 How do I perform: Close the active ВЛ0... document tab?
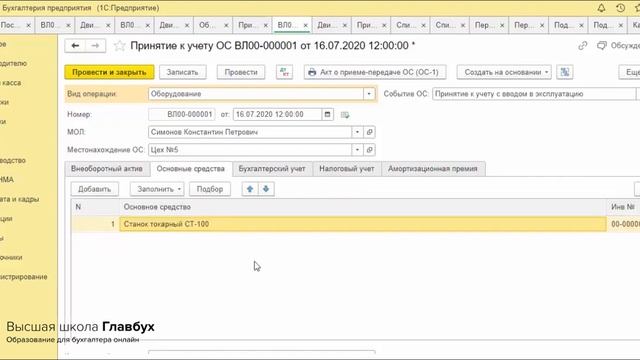click(305, 25)
